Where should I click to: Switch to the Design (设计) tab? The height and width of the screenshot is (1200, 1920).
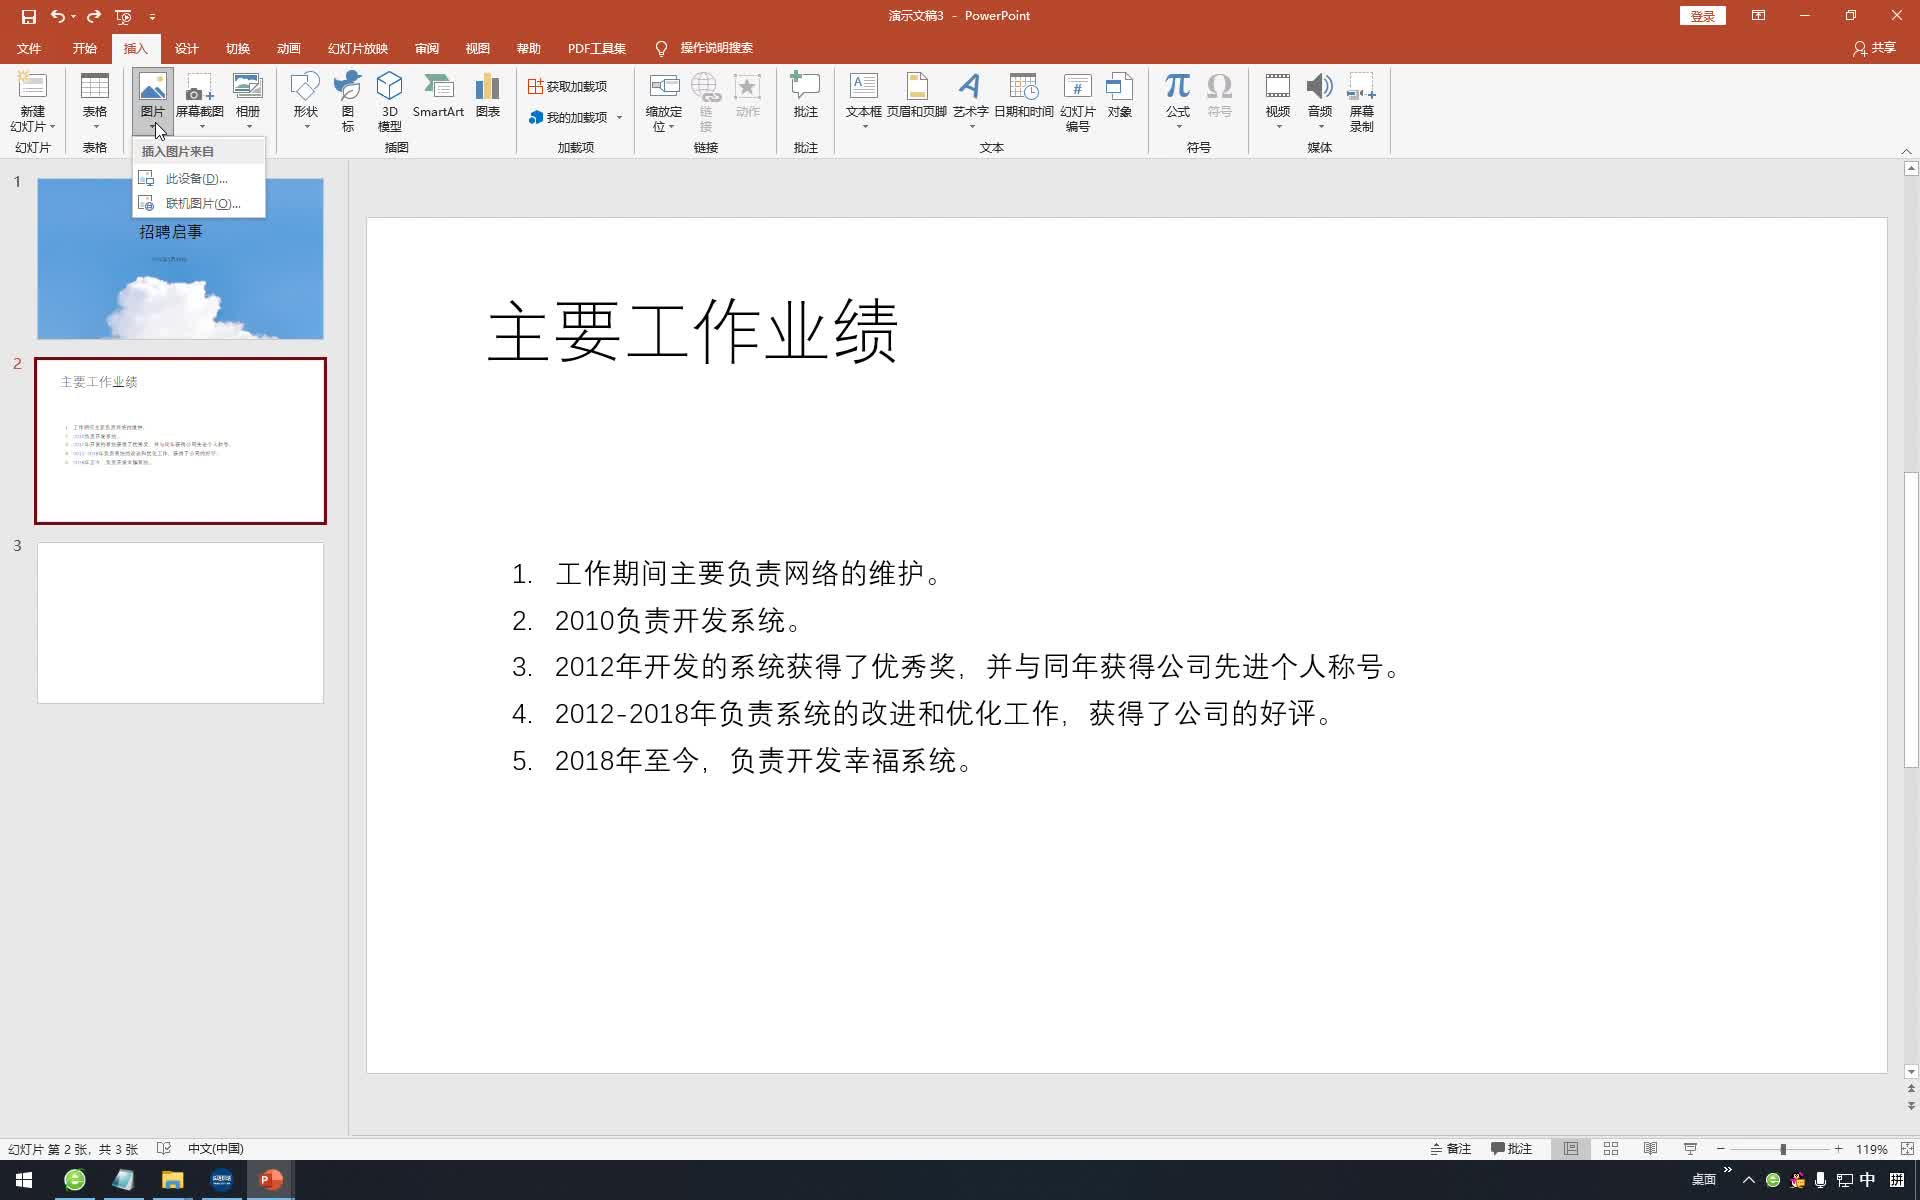point(186,48)
